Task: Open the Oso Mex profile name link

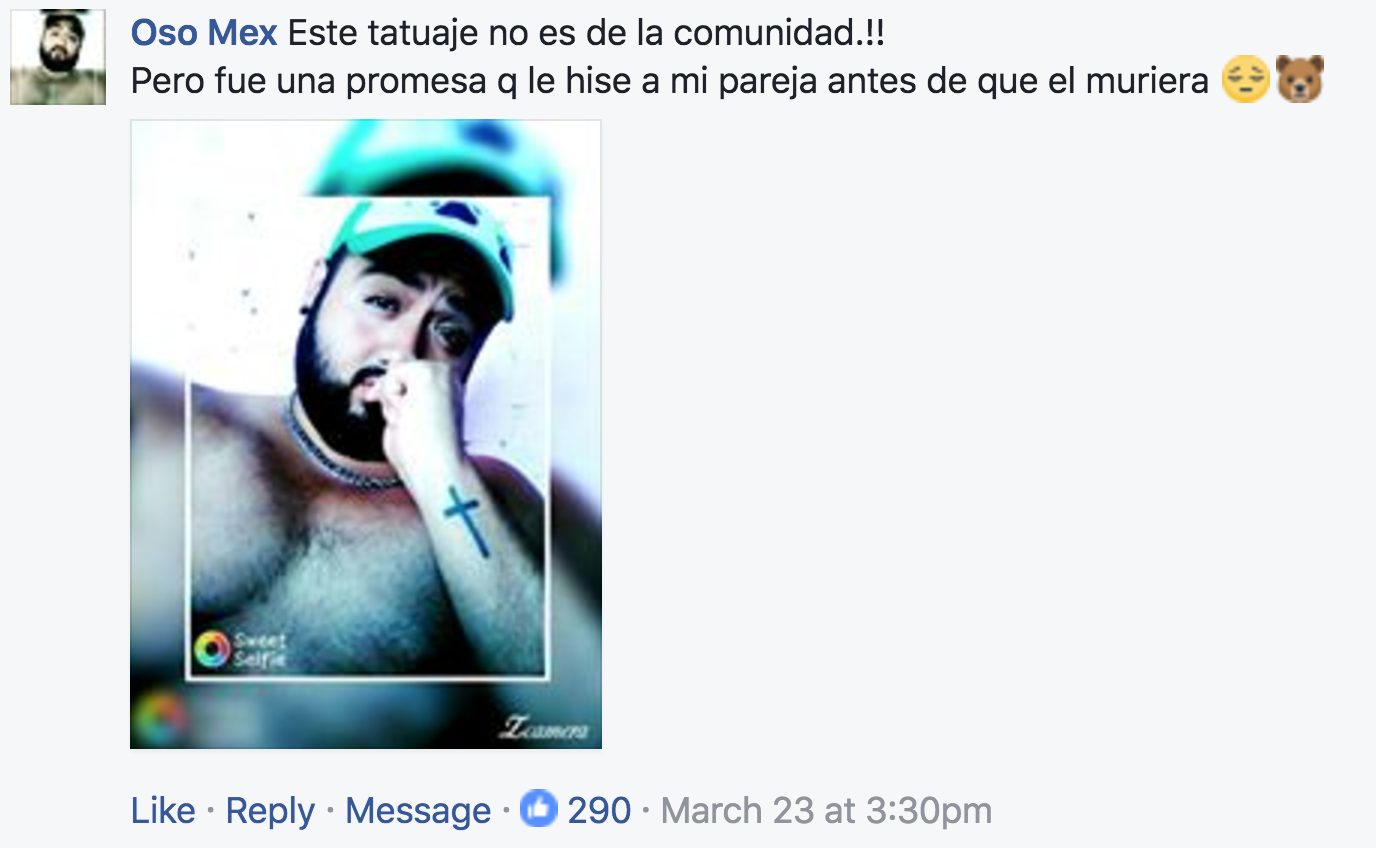Action: tap(204, 33)
